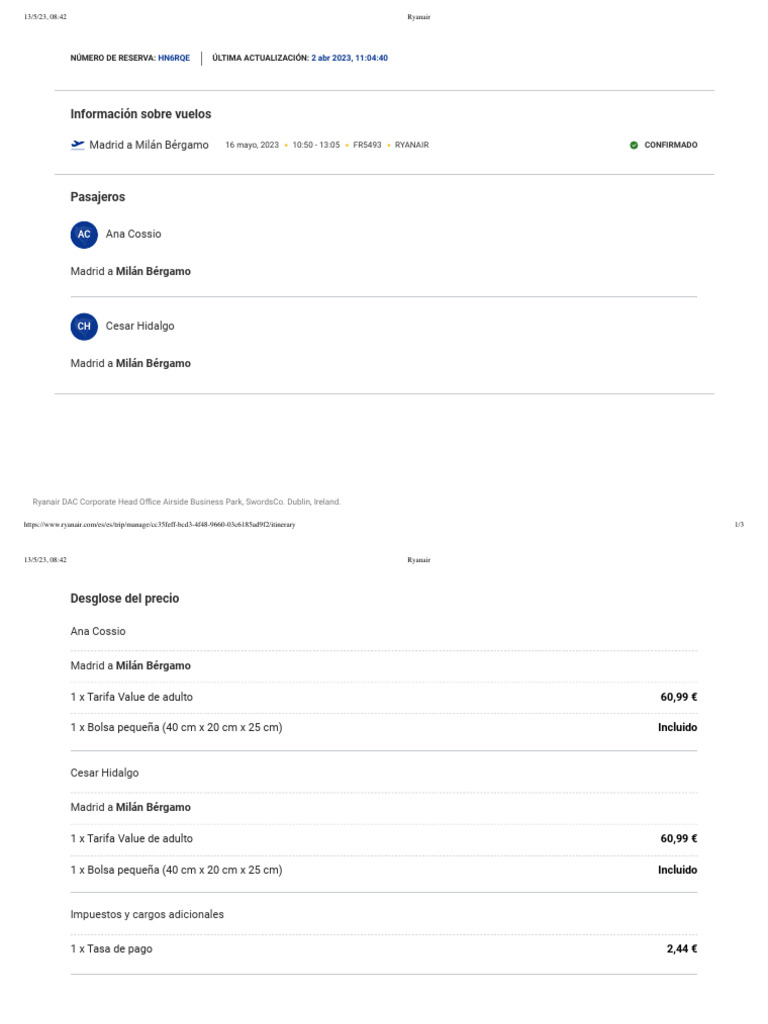This screenshot has width=768, height=1024.
Task: Click the Pasajeros section heading
Action: click(x=98, y=197)
